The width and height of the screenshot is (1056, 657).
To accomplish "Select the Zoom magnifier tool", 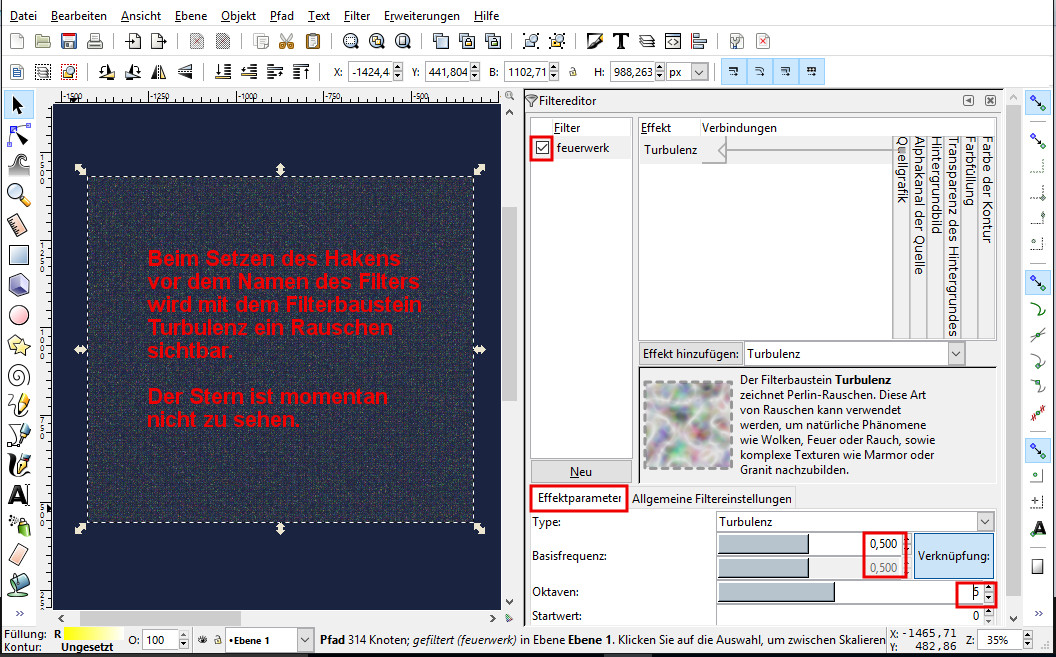I will 18,195.
